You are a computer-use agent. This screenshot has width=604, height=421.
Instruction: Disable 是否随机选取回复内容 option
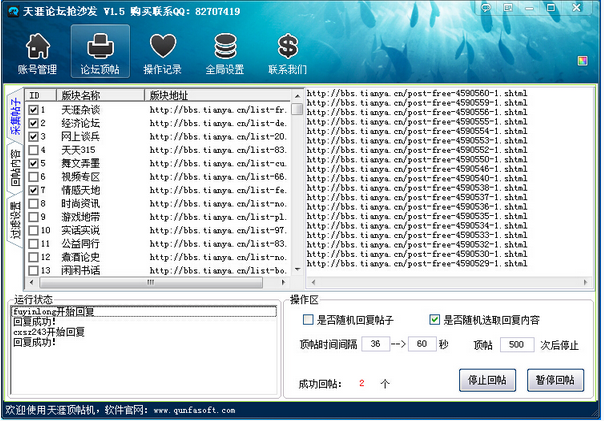pyautogui.click(x=435, y=320)
